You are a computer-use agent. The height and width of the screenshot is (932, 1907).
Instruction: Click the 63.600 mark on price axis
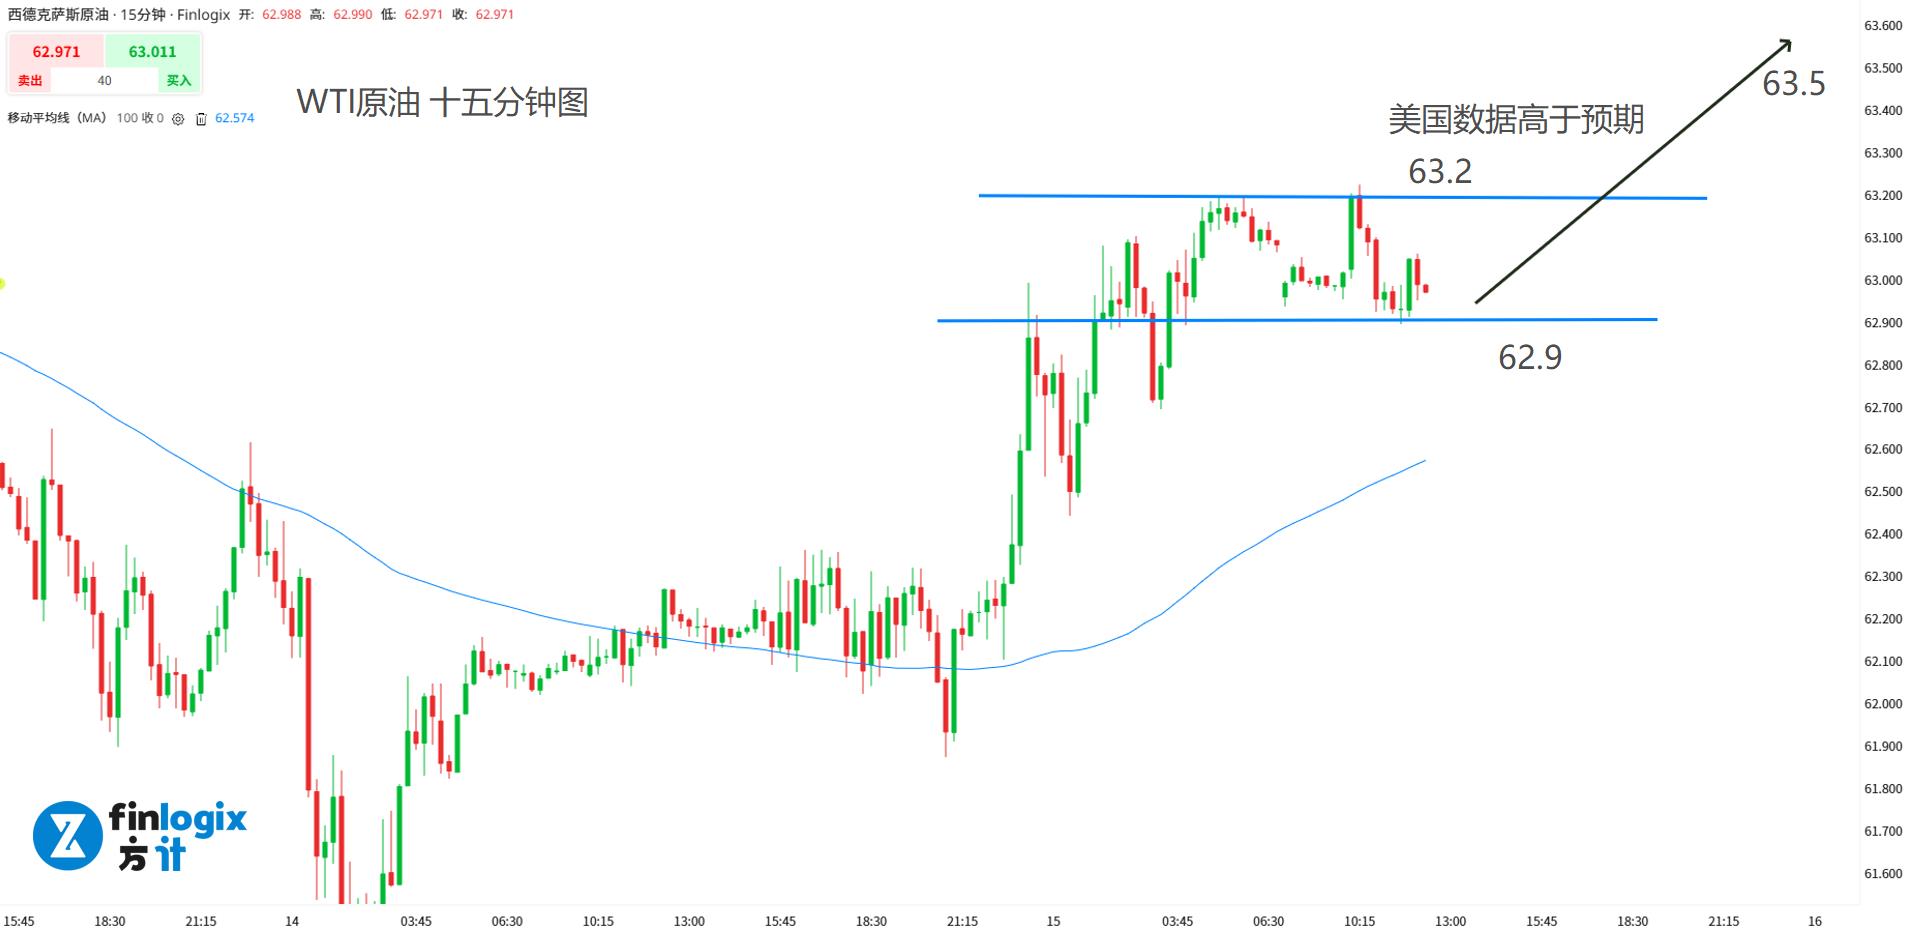(1882, 26)
